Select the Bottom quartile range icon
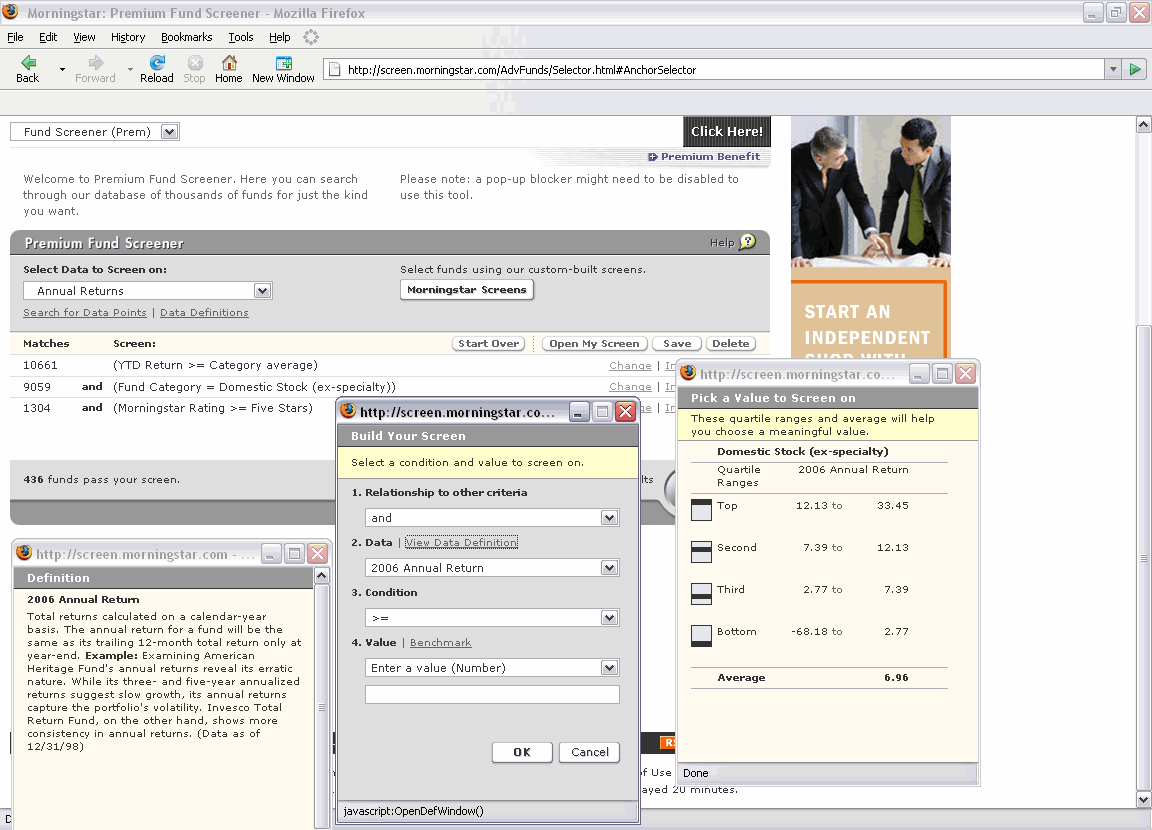This screenshot has height=830, width=1152. 701,635
